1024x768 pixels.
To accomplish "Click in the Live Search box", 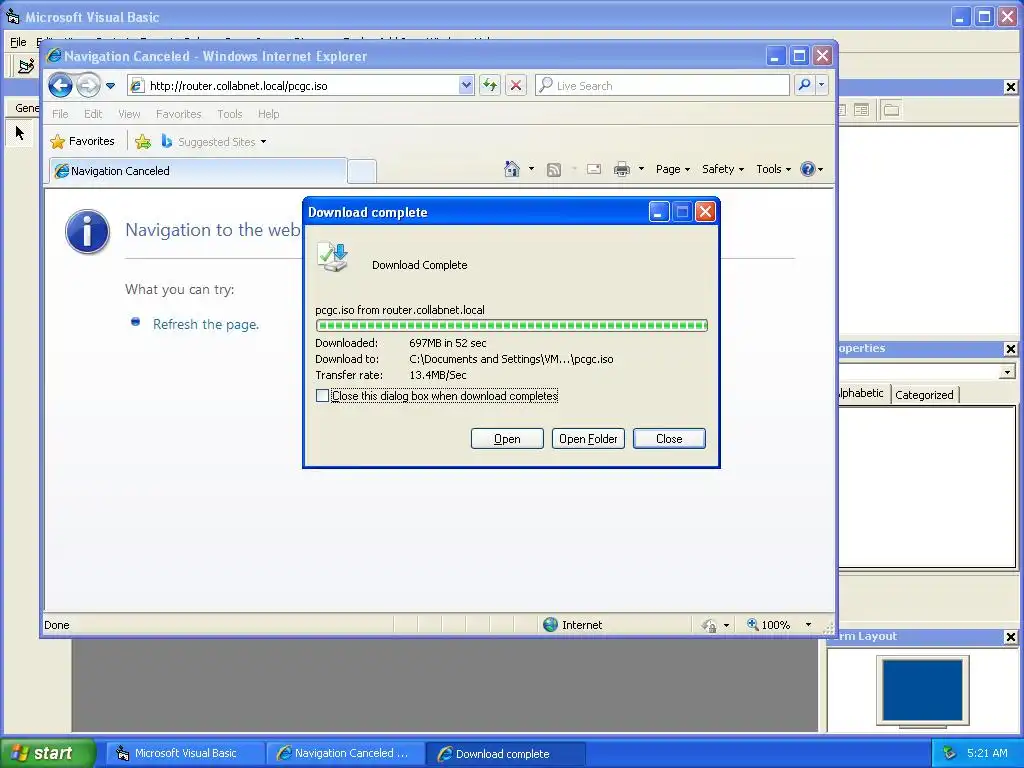I will point(662,86).
